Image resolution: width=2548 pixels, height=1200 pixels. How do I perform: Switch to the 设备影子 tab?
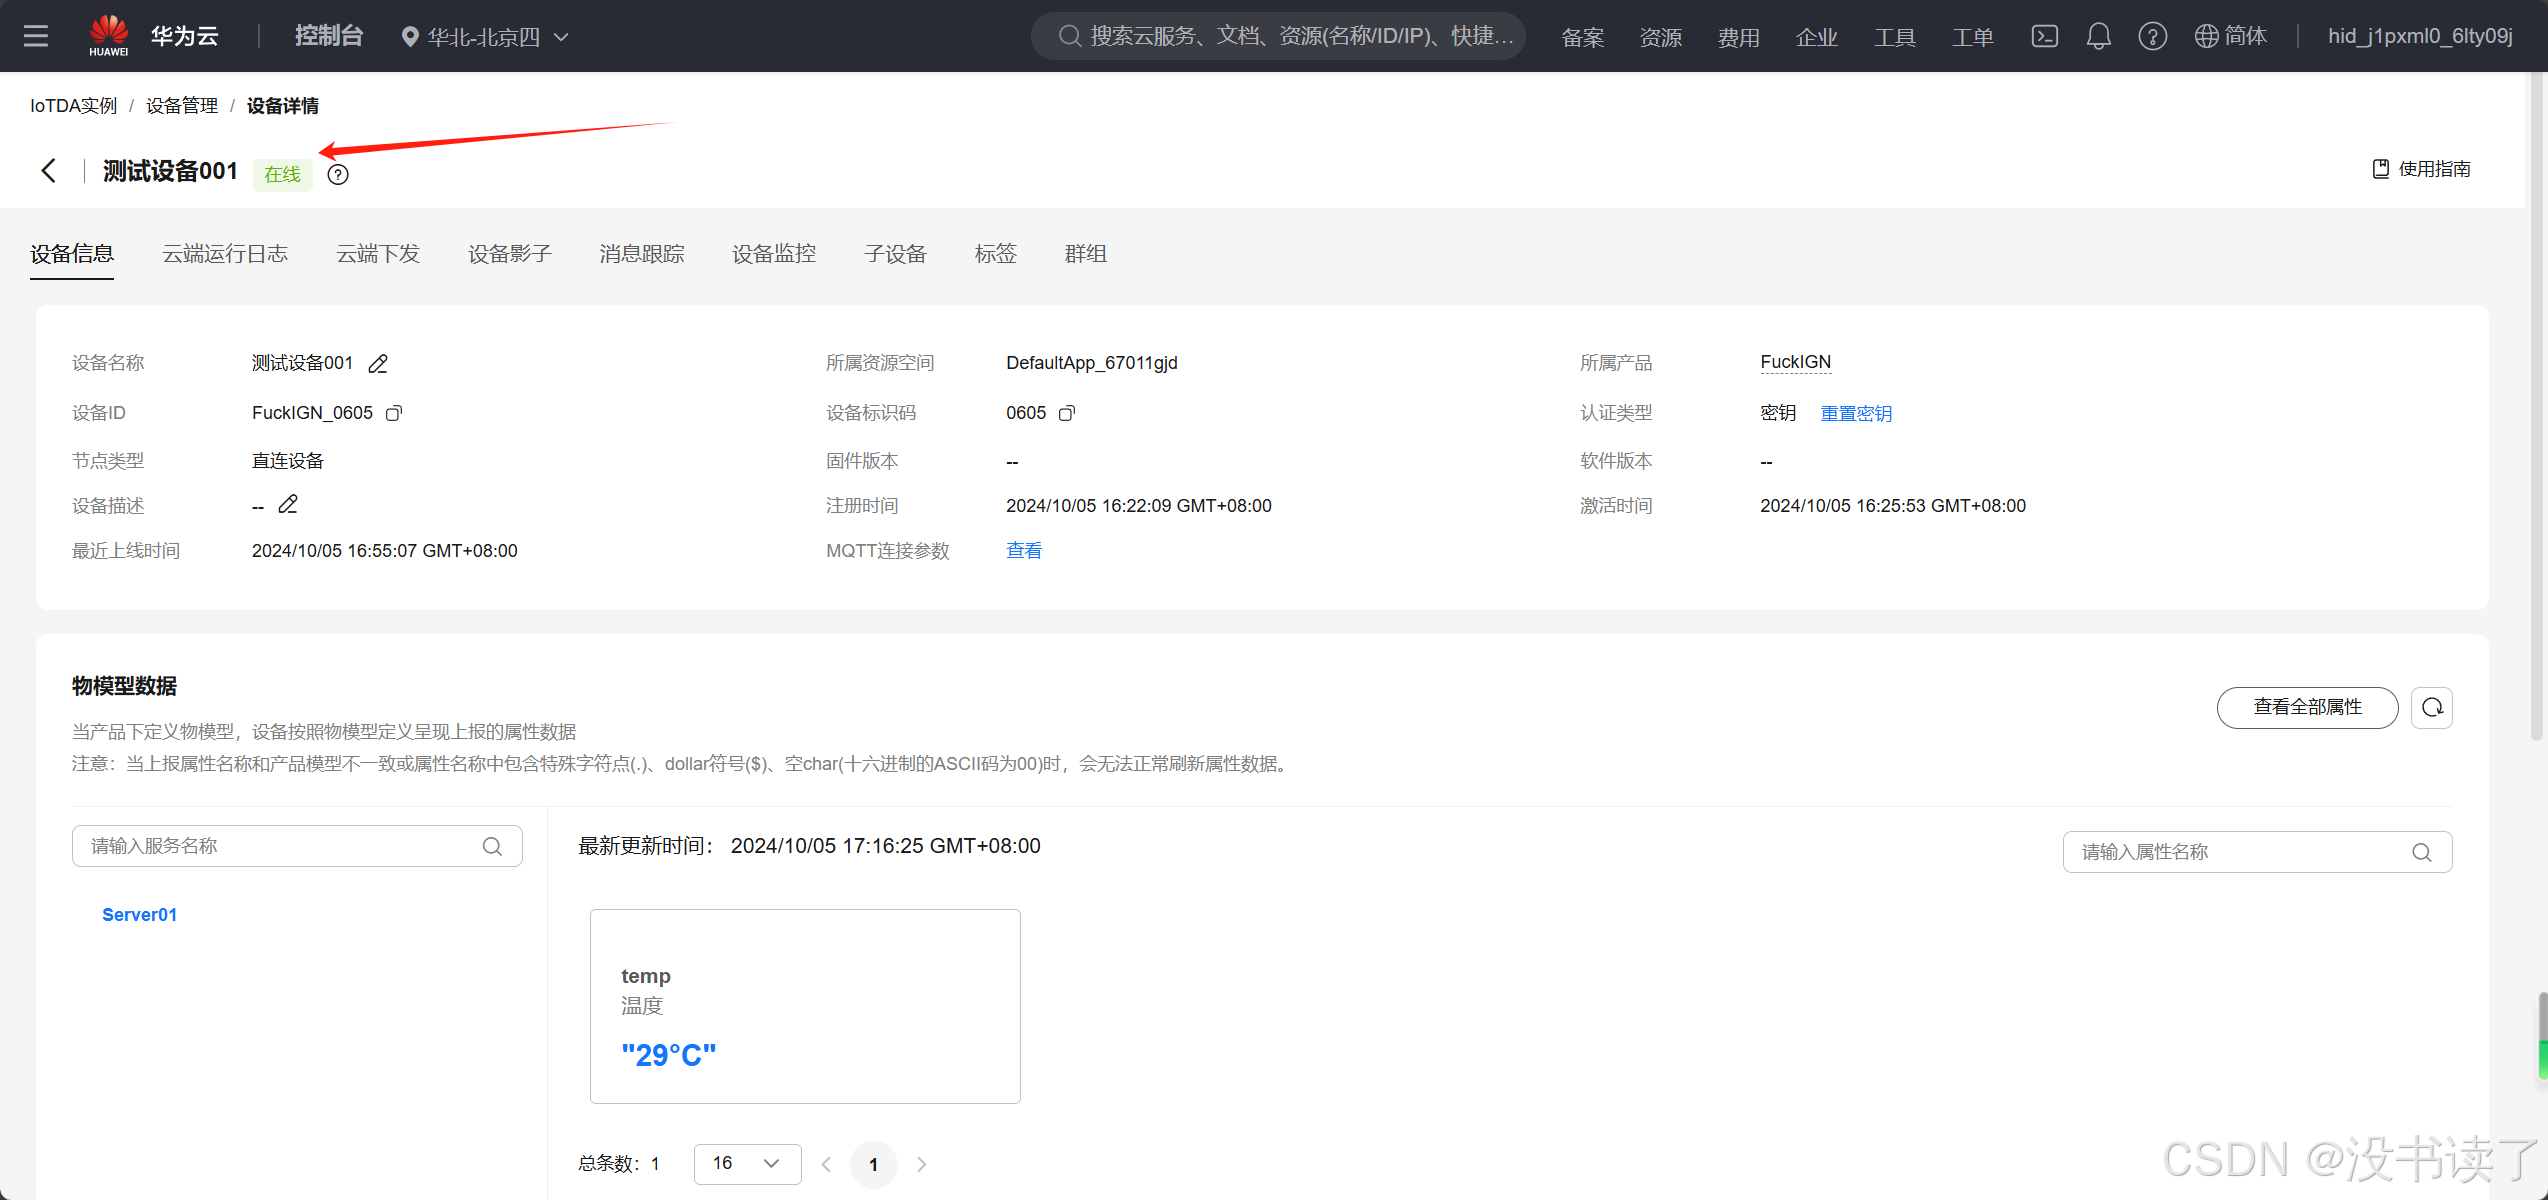tap(510, 254)
